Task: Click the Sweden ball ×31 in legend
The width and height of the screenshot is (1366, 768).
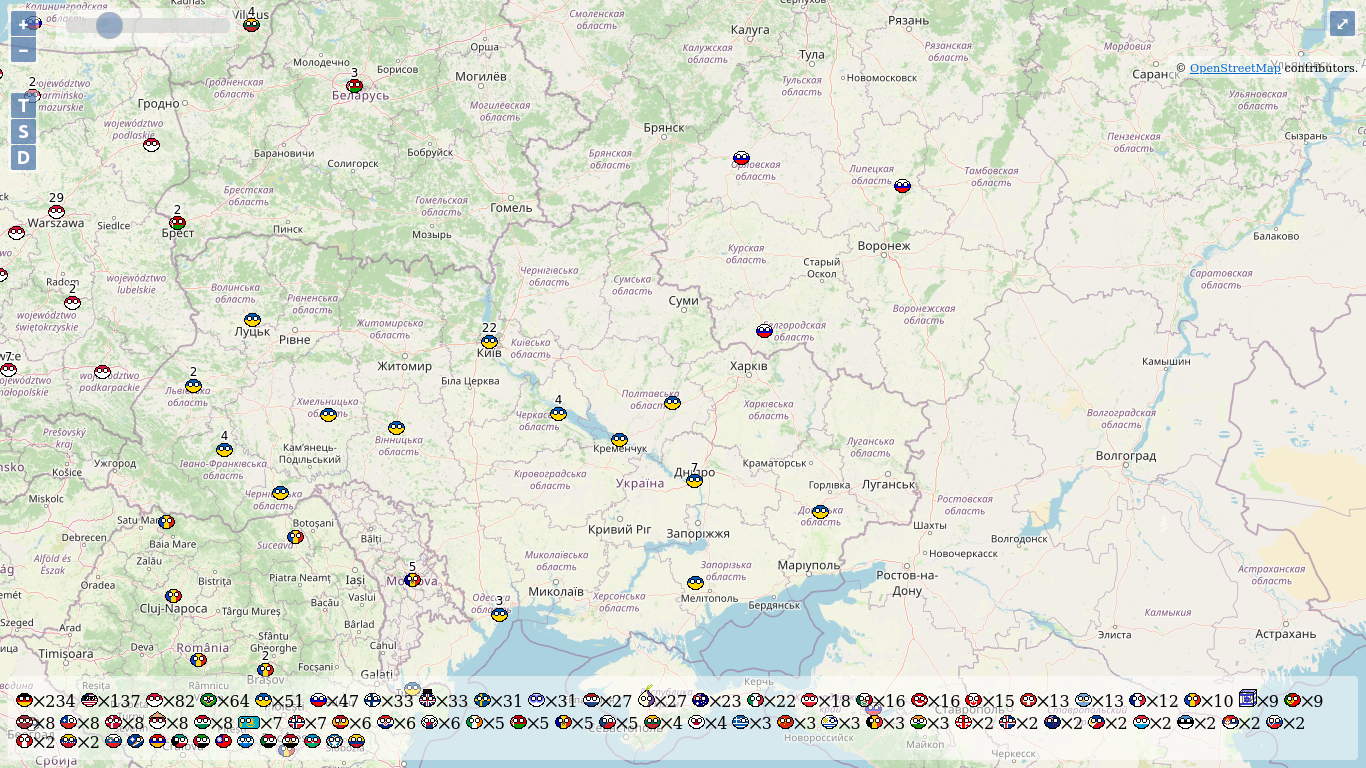Action: [482, 701]
